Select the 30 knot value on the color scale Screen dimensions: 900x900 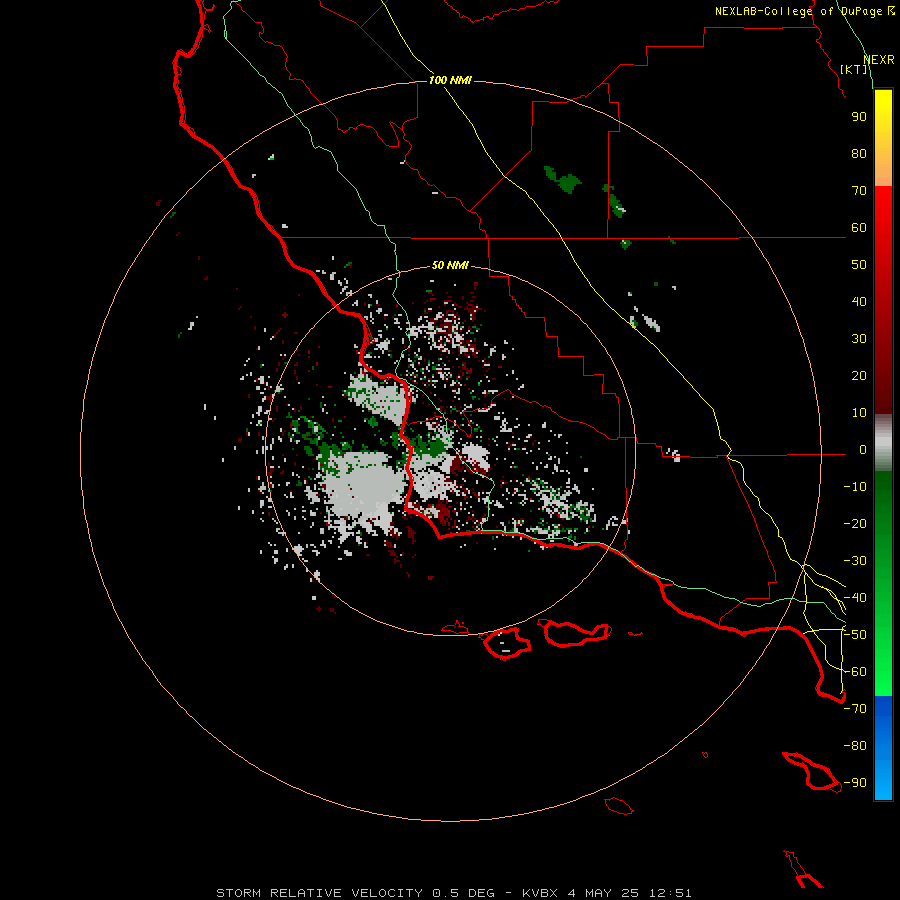coord(859,339)
